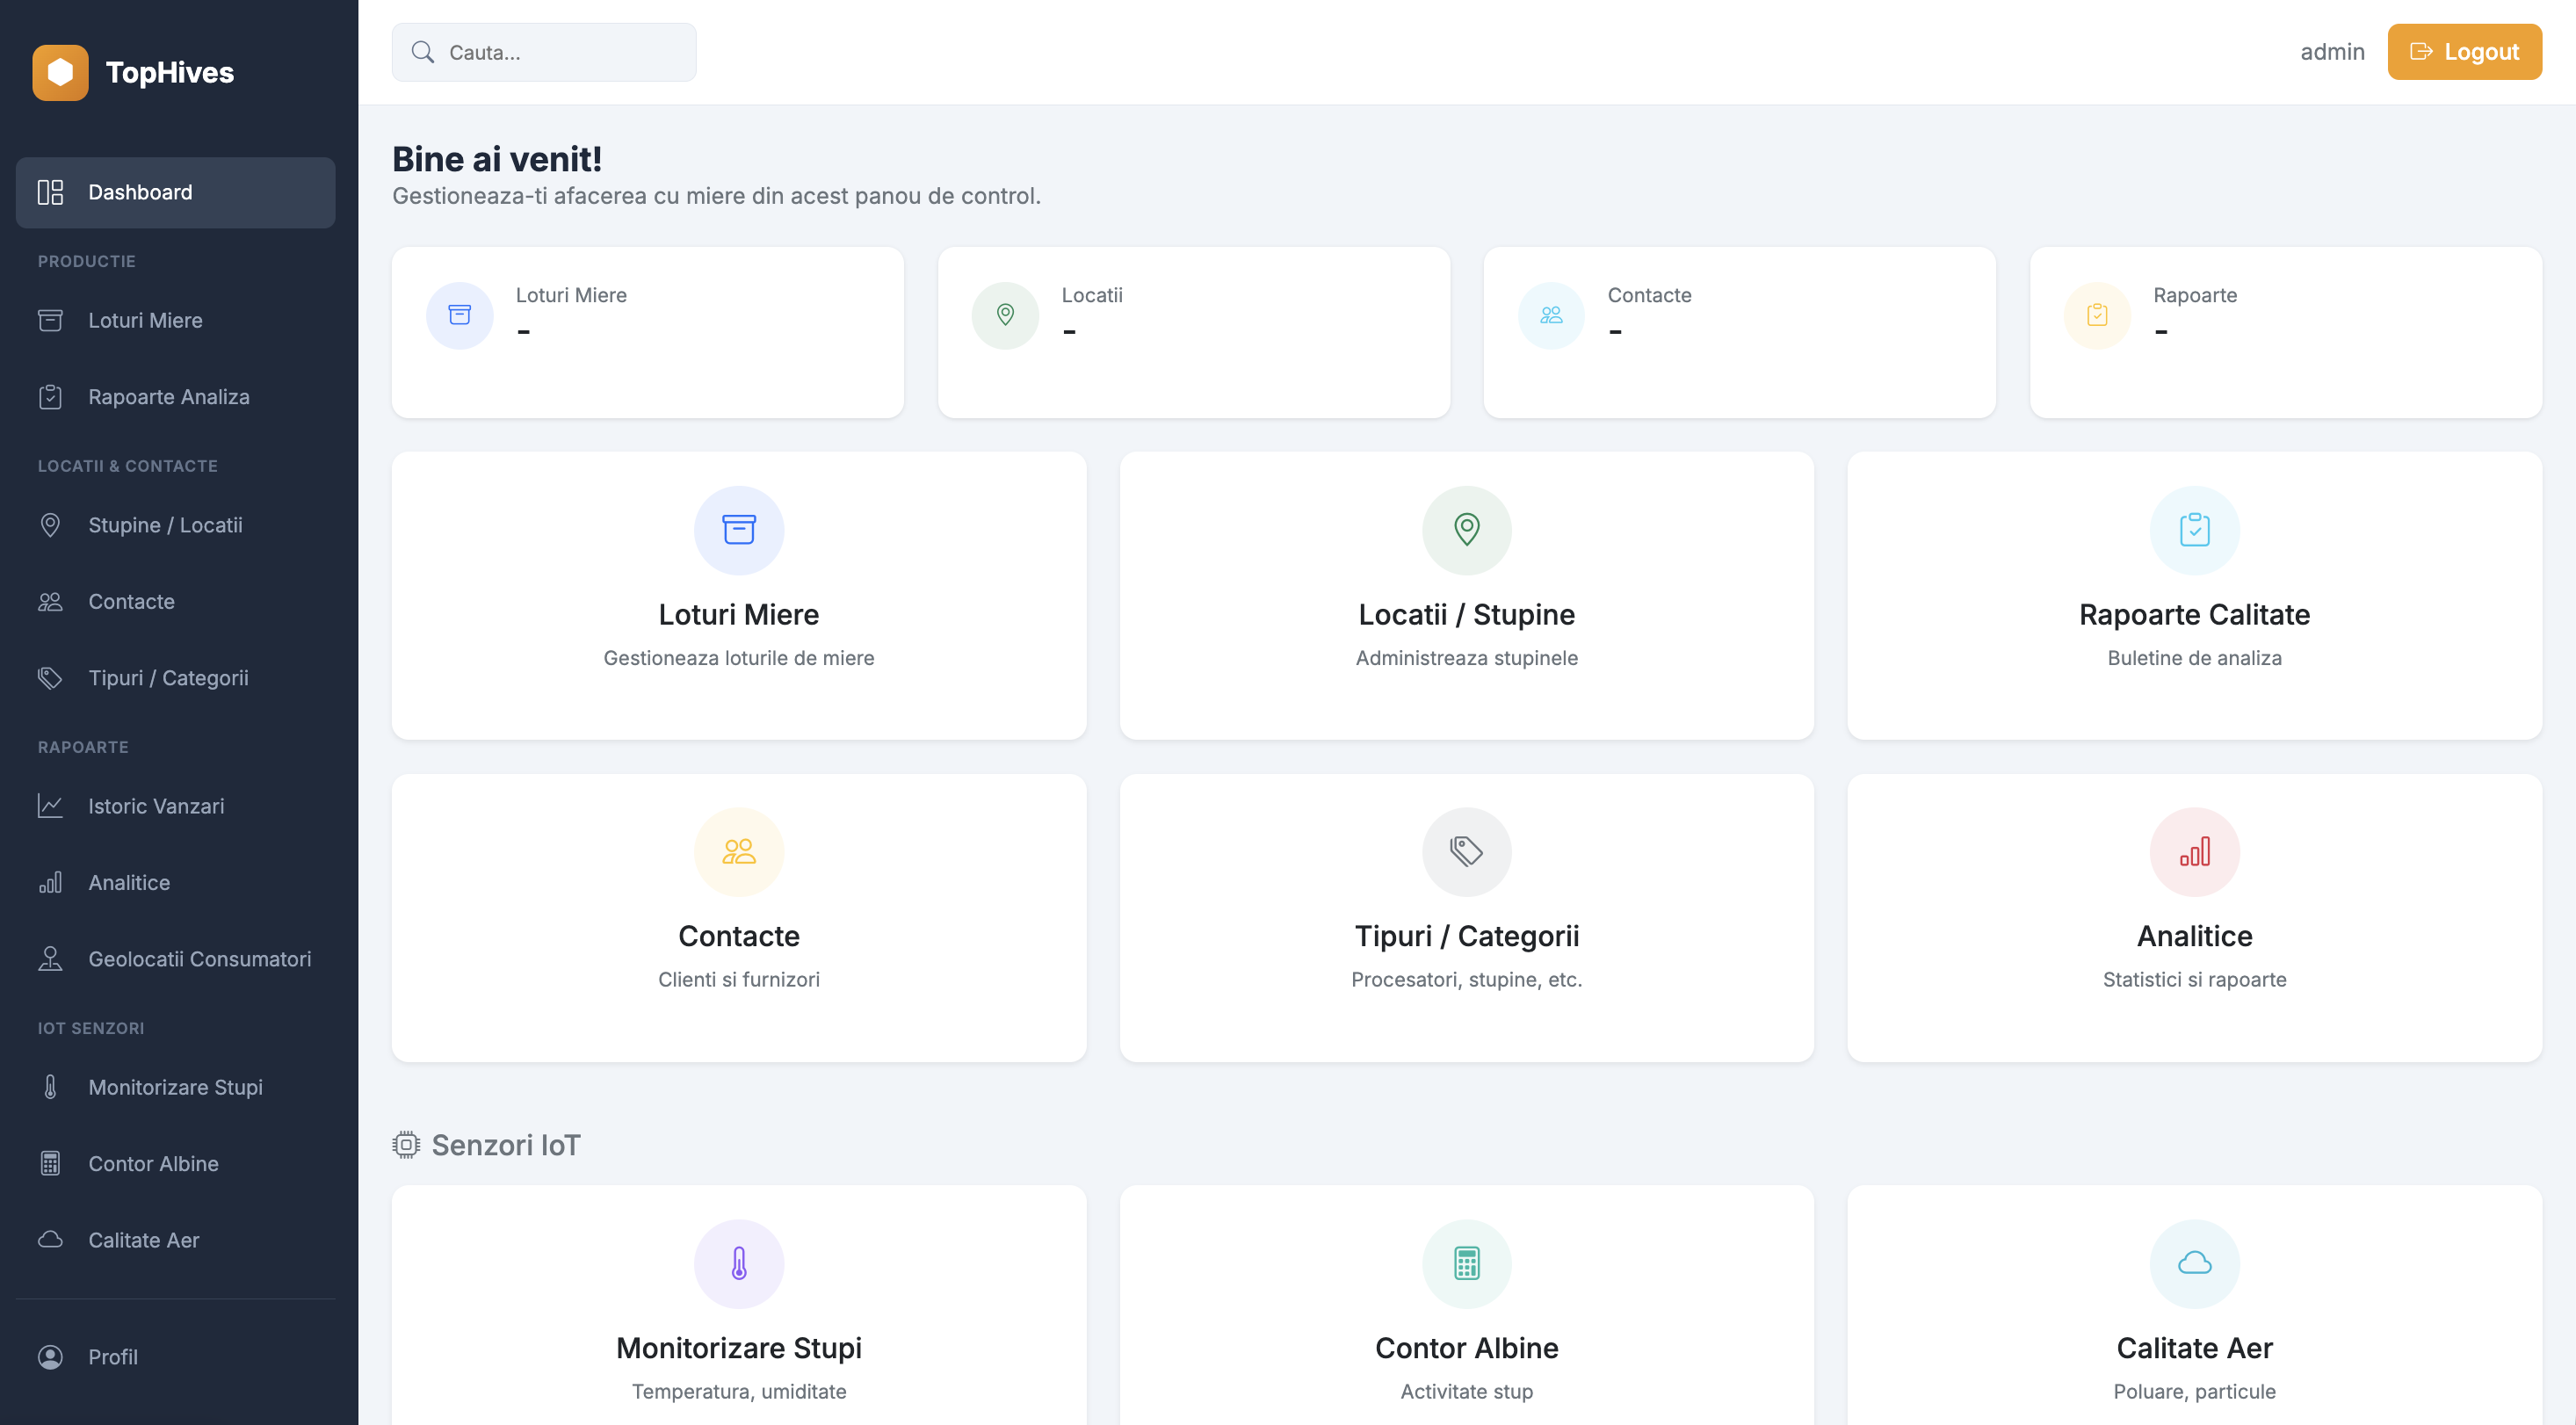Select the Monitorizare Stupi thermometer icon
Viewport: 2576px width, 1425px height.
pos(51,1087)
